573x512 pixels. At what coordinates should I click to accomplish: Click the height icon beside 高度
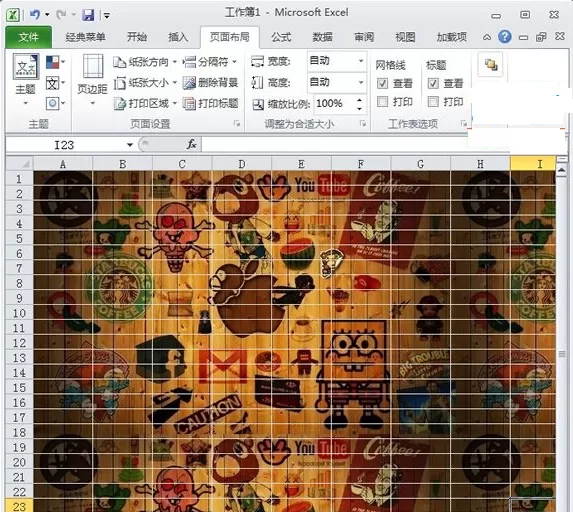click(257, 83)
